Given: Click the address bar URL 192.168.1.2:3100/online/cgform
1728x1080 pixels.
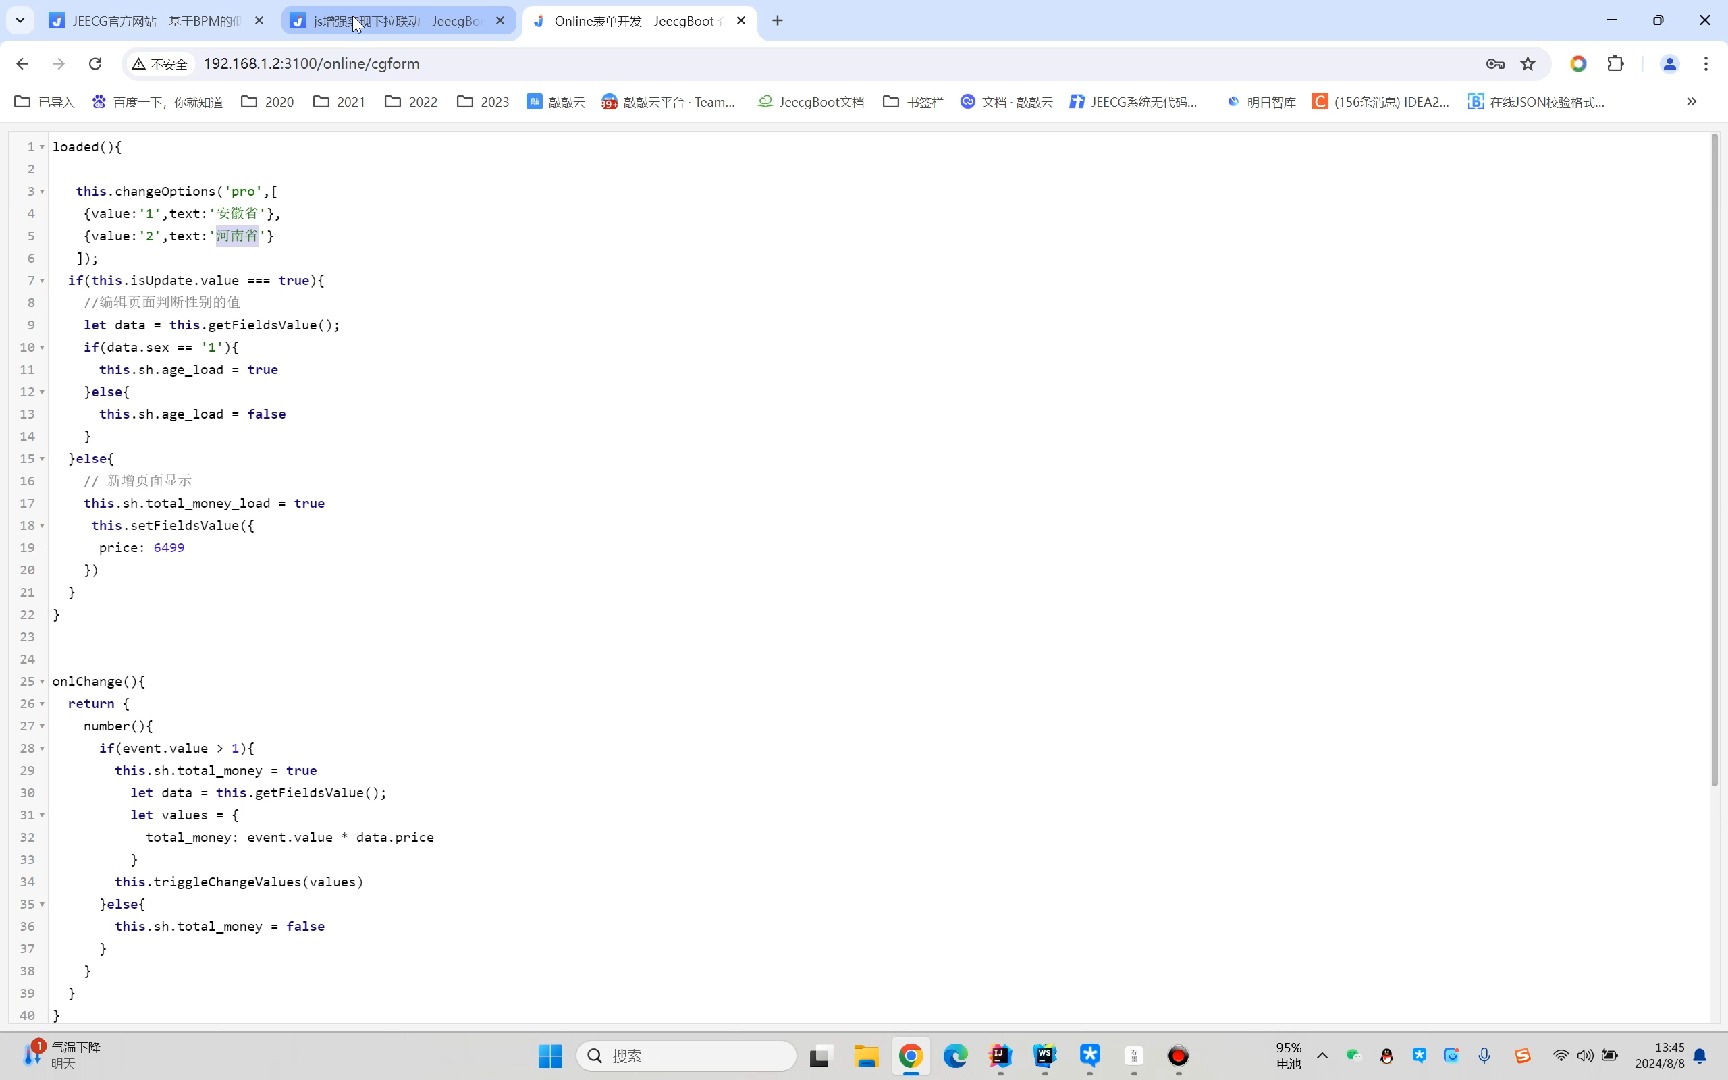Looking at the screenshot, I should (311, 63).
